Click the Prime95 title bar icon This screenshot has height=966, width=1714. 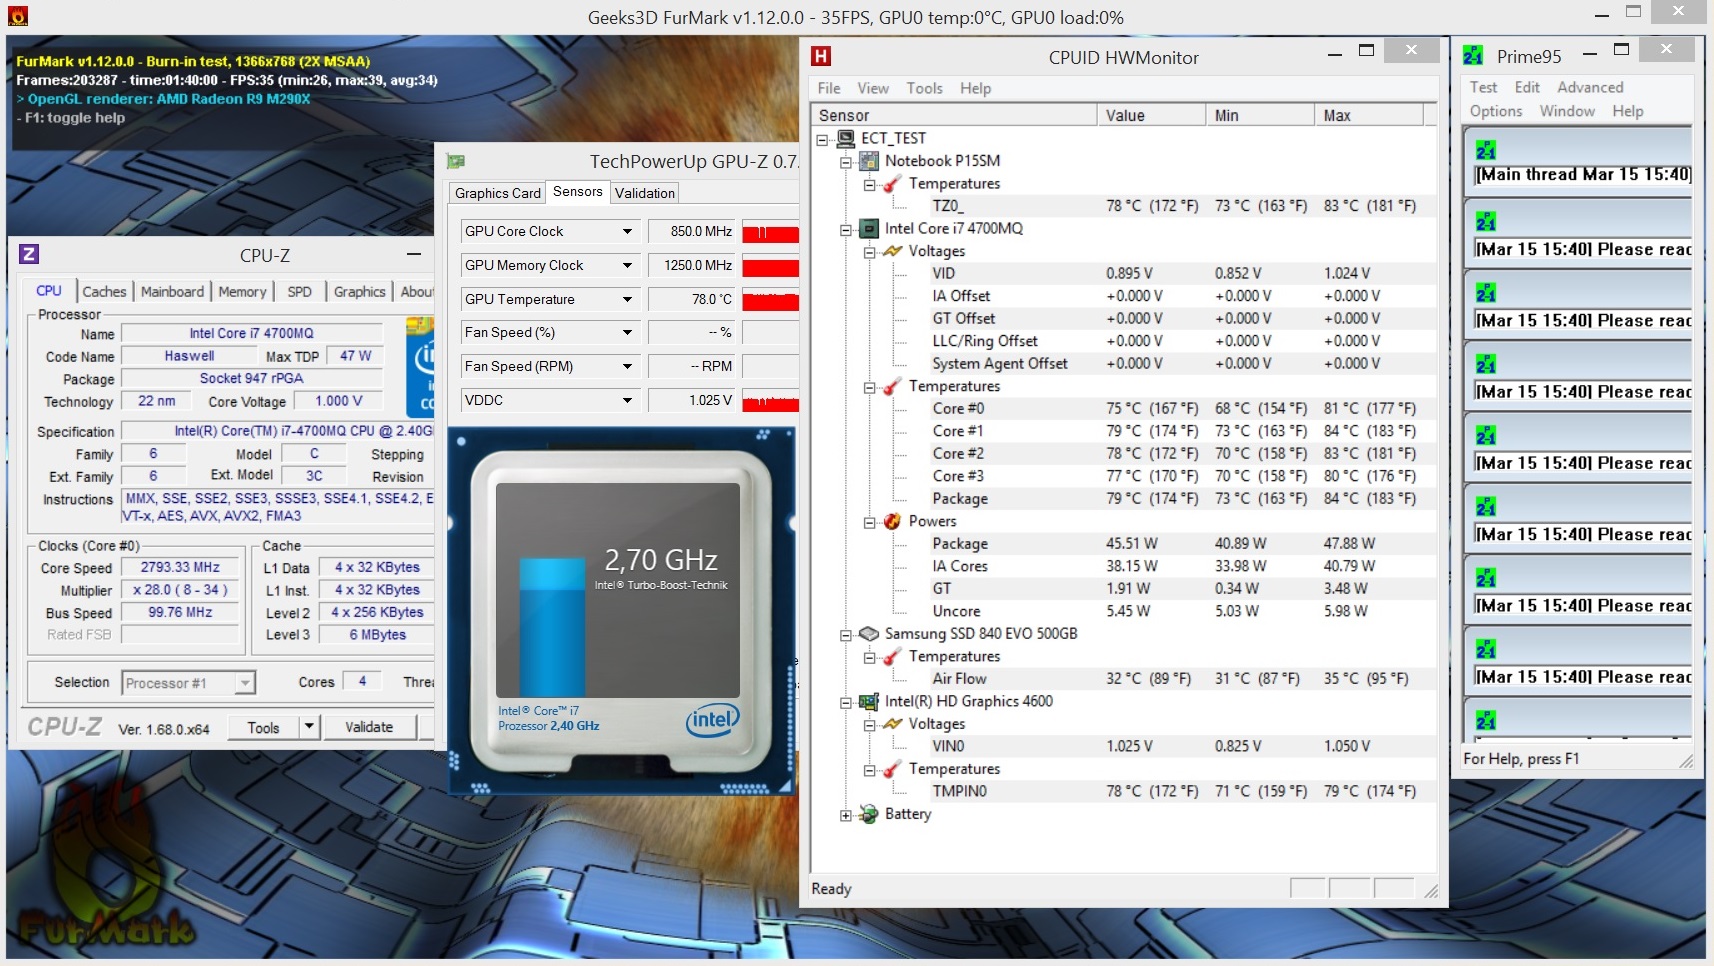point(1473,56)
